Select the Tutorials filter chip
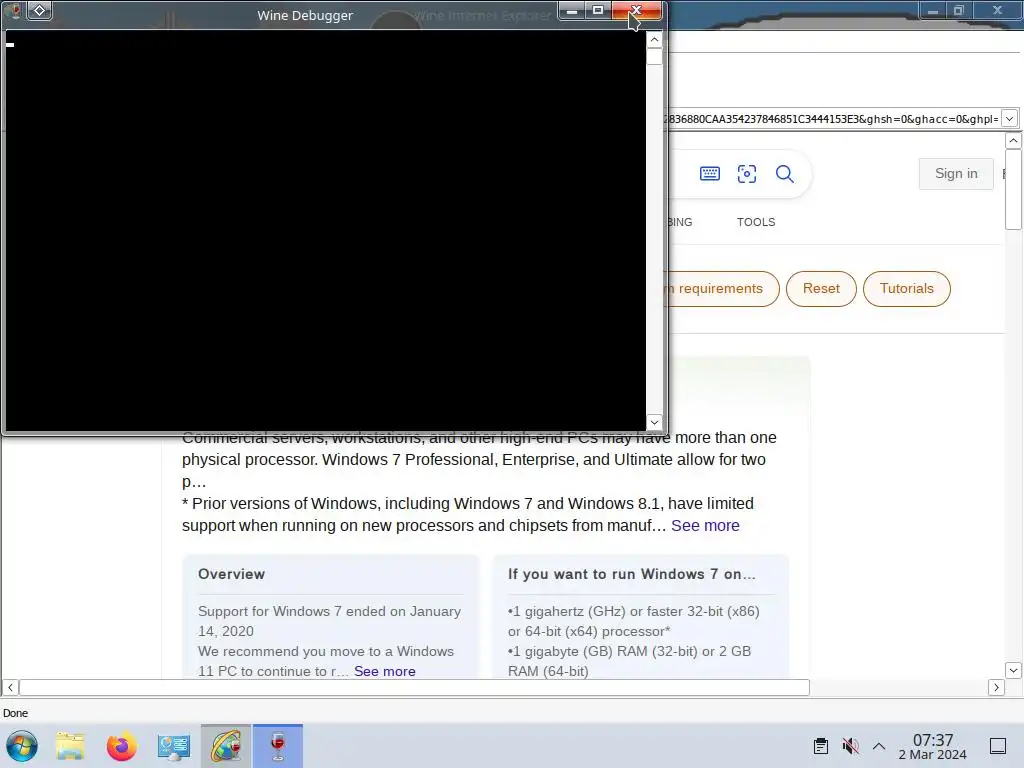Screen dimensions: 1024x768 [x=906, y=289]
